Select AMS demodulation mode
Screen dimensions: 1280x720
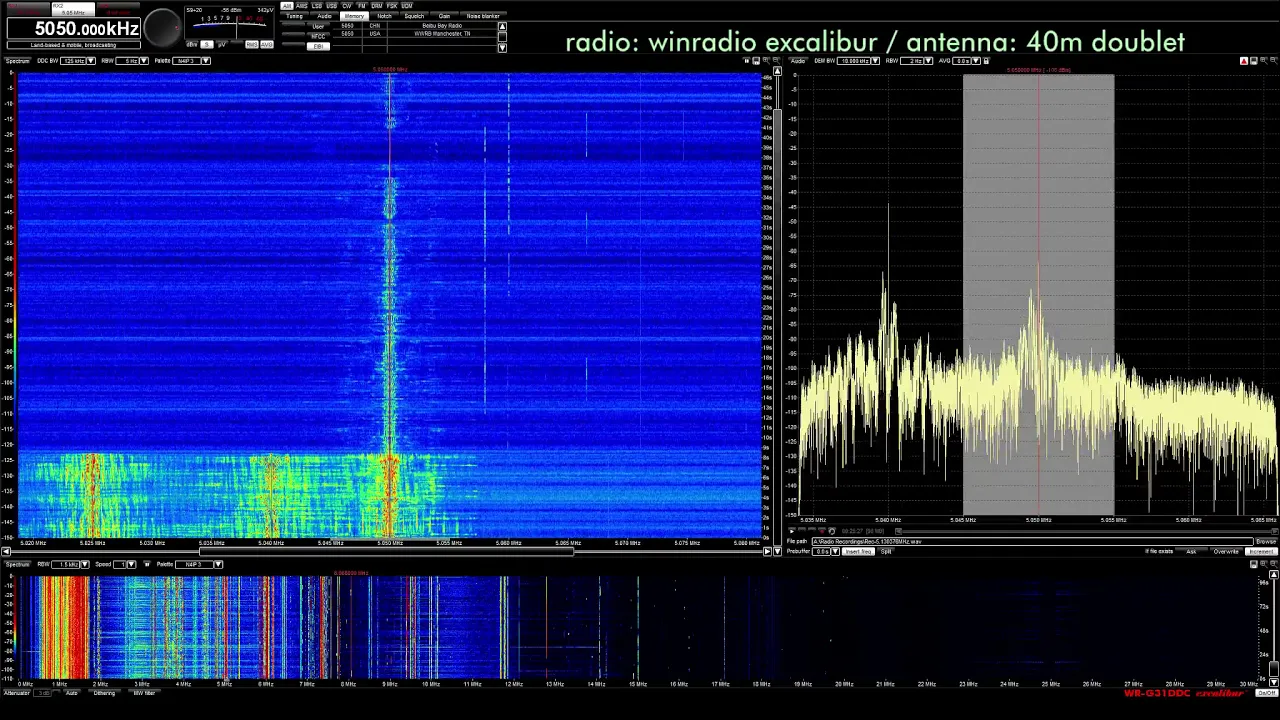[x=302, y=6]
